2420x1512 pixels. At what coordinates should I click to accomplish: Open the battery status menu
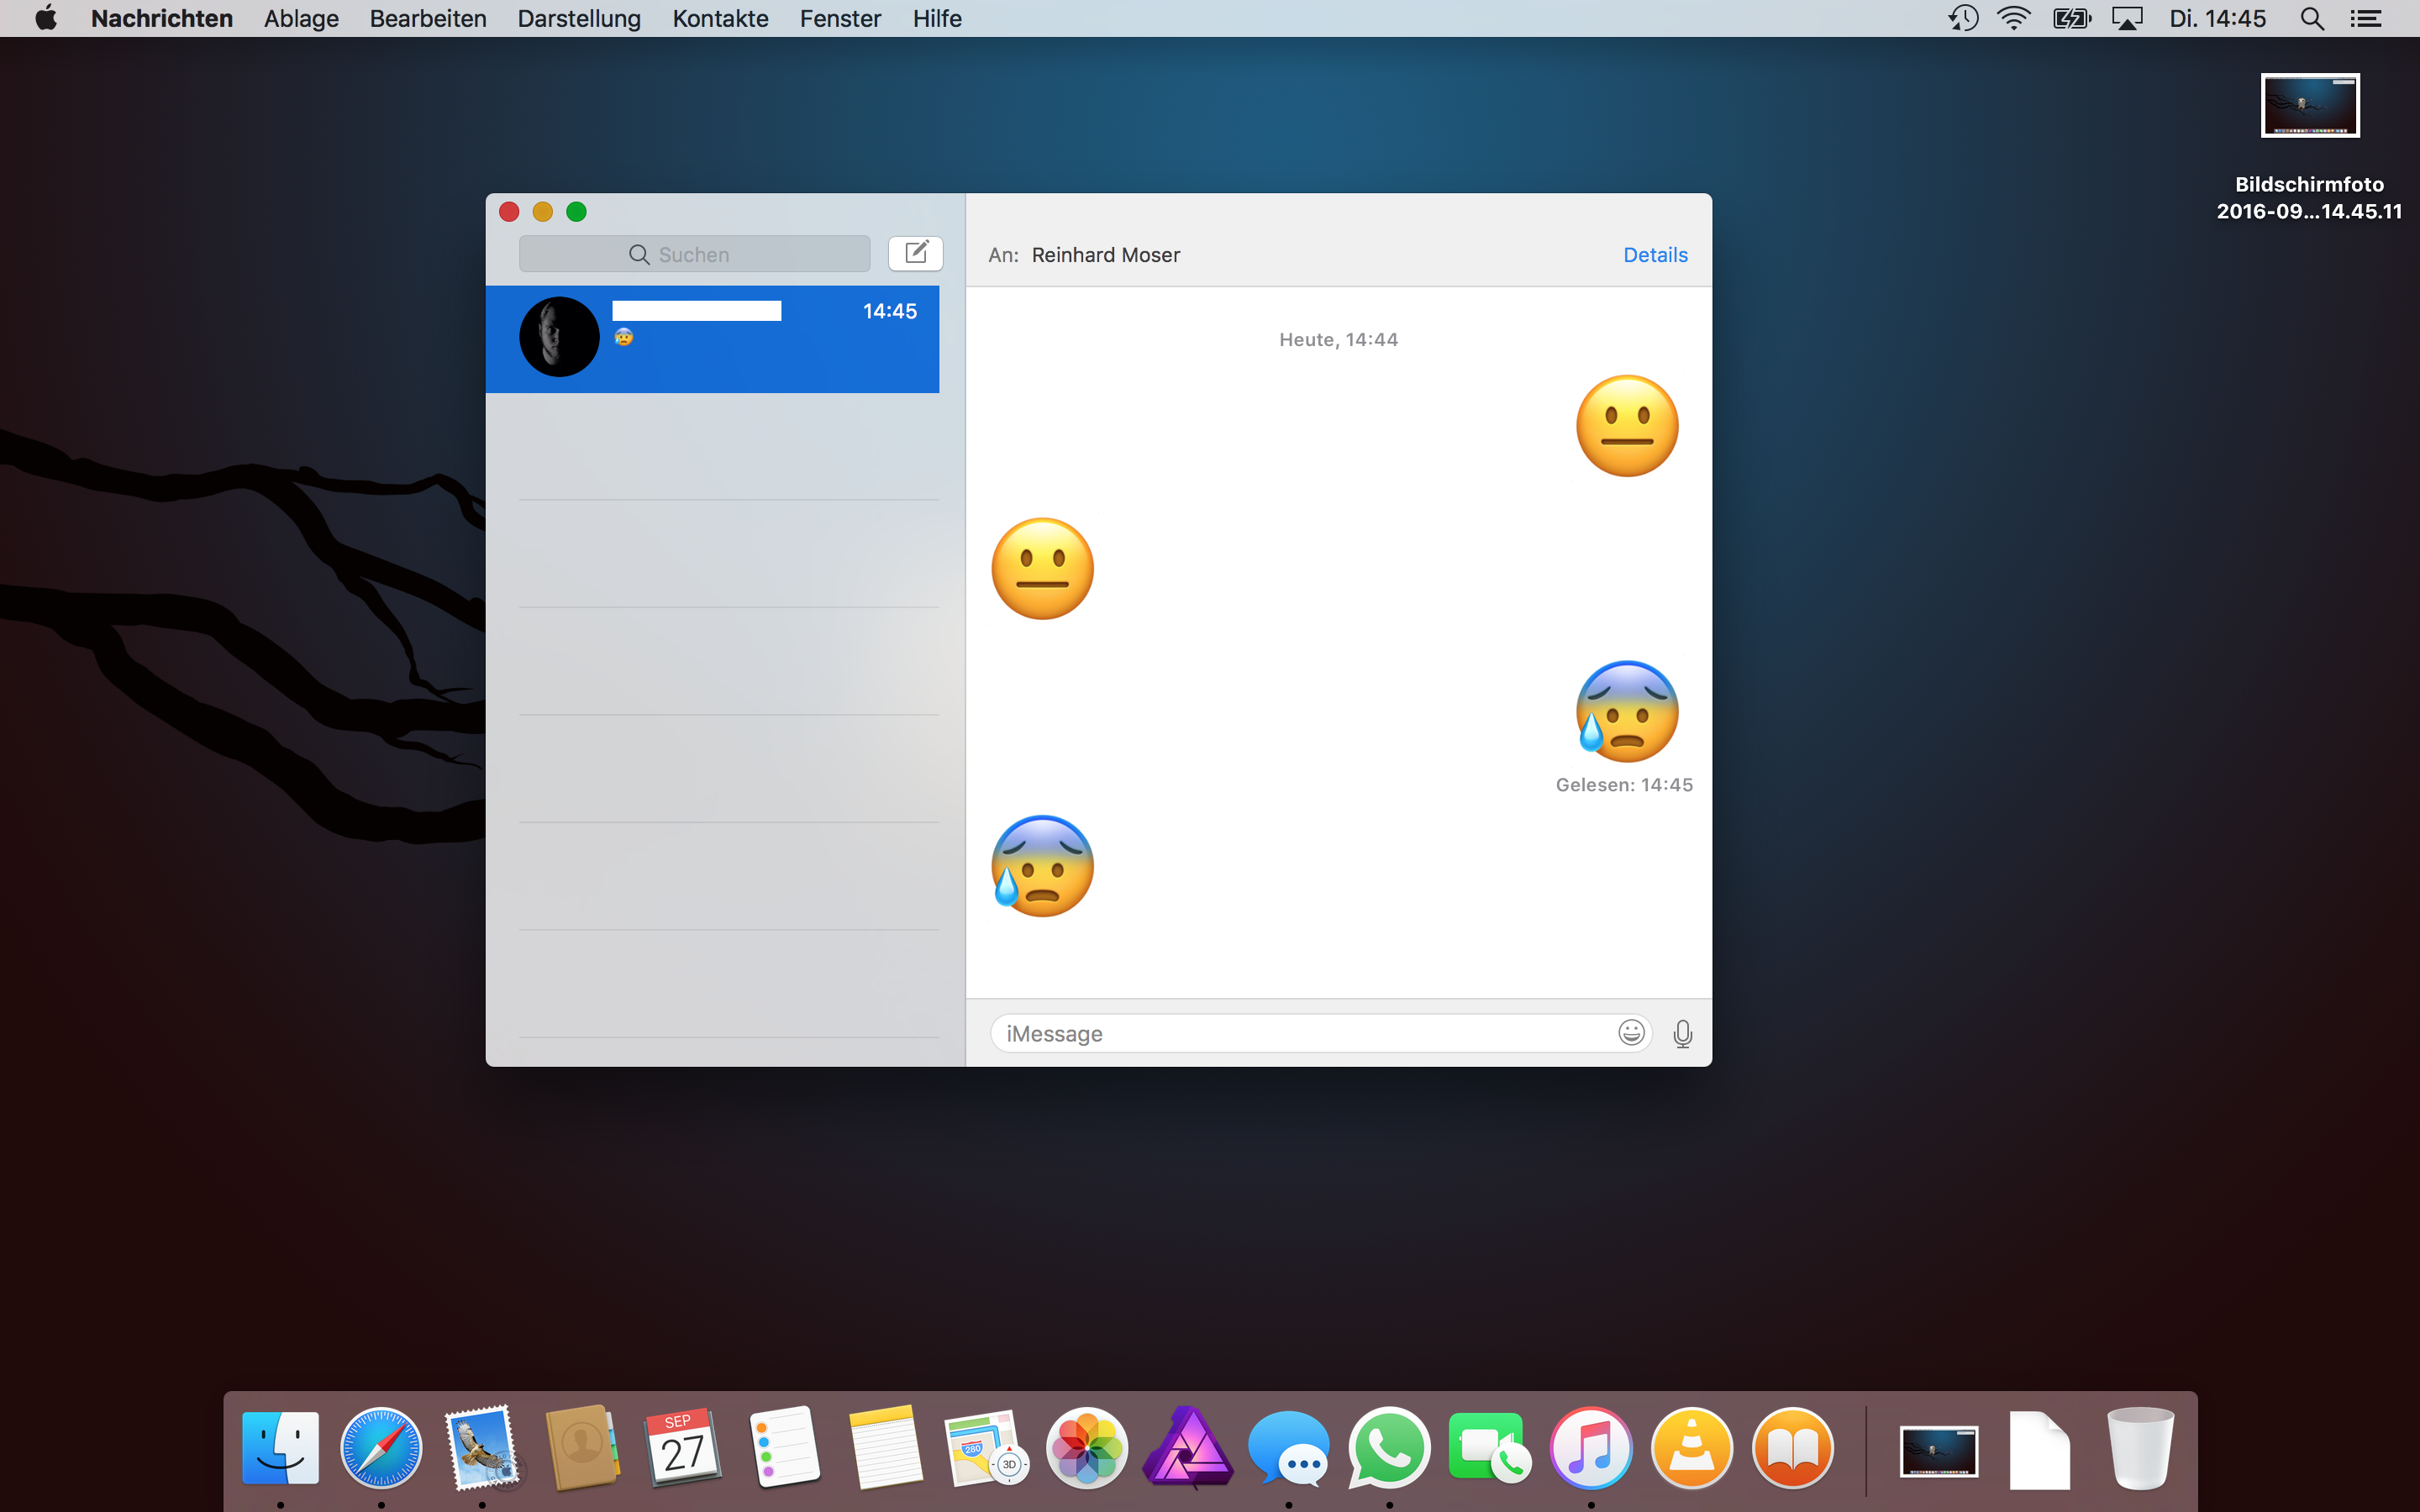pyautogui.click(x=2071, y=19)
